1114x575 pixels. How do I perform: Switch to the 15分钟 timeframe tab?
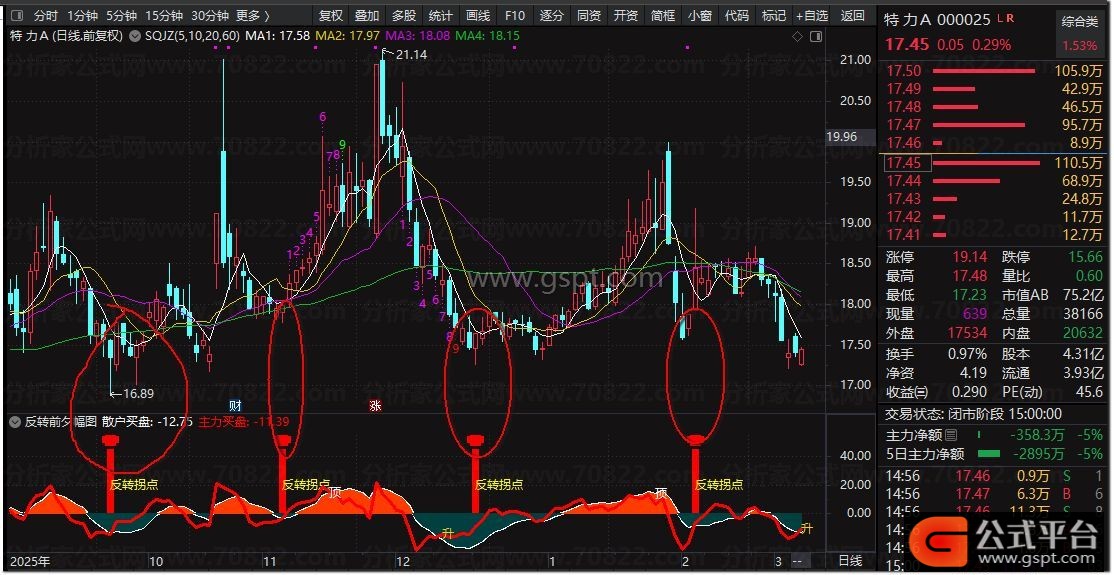coord(164,16)
